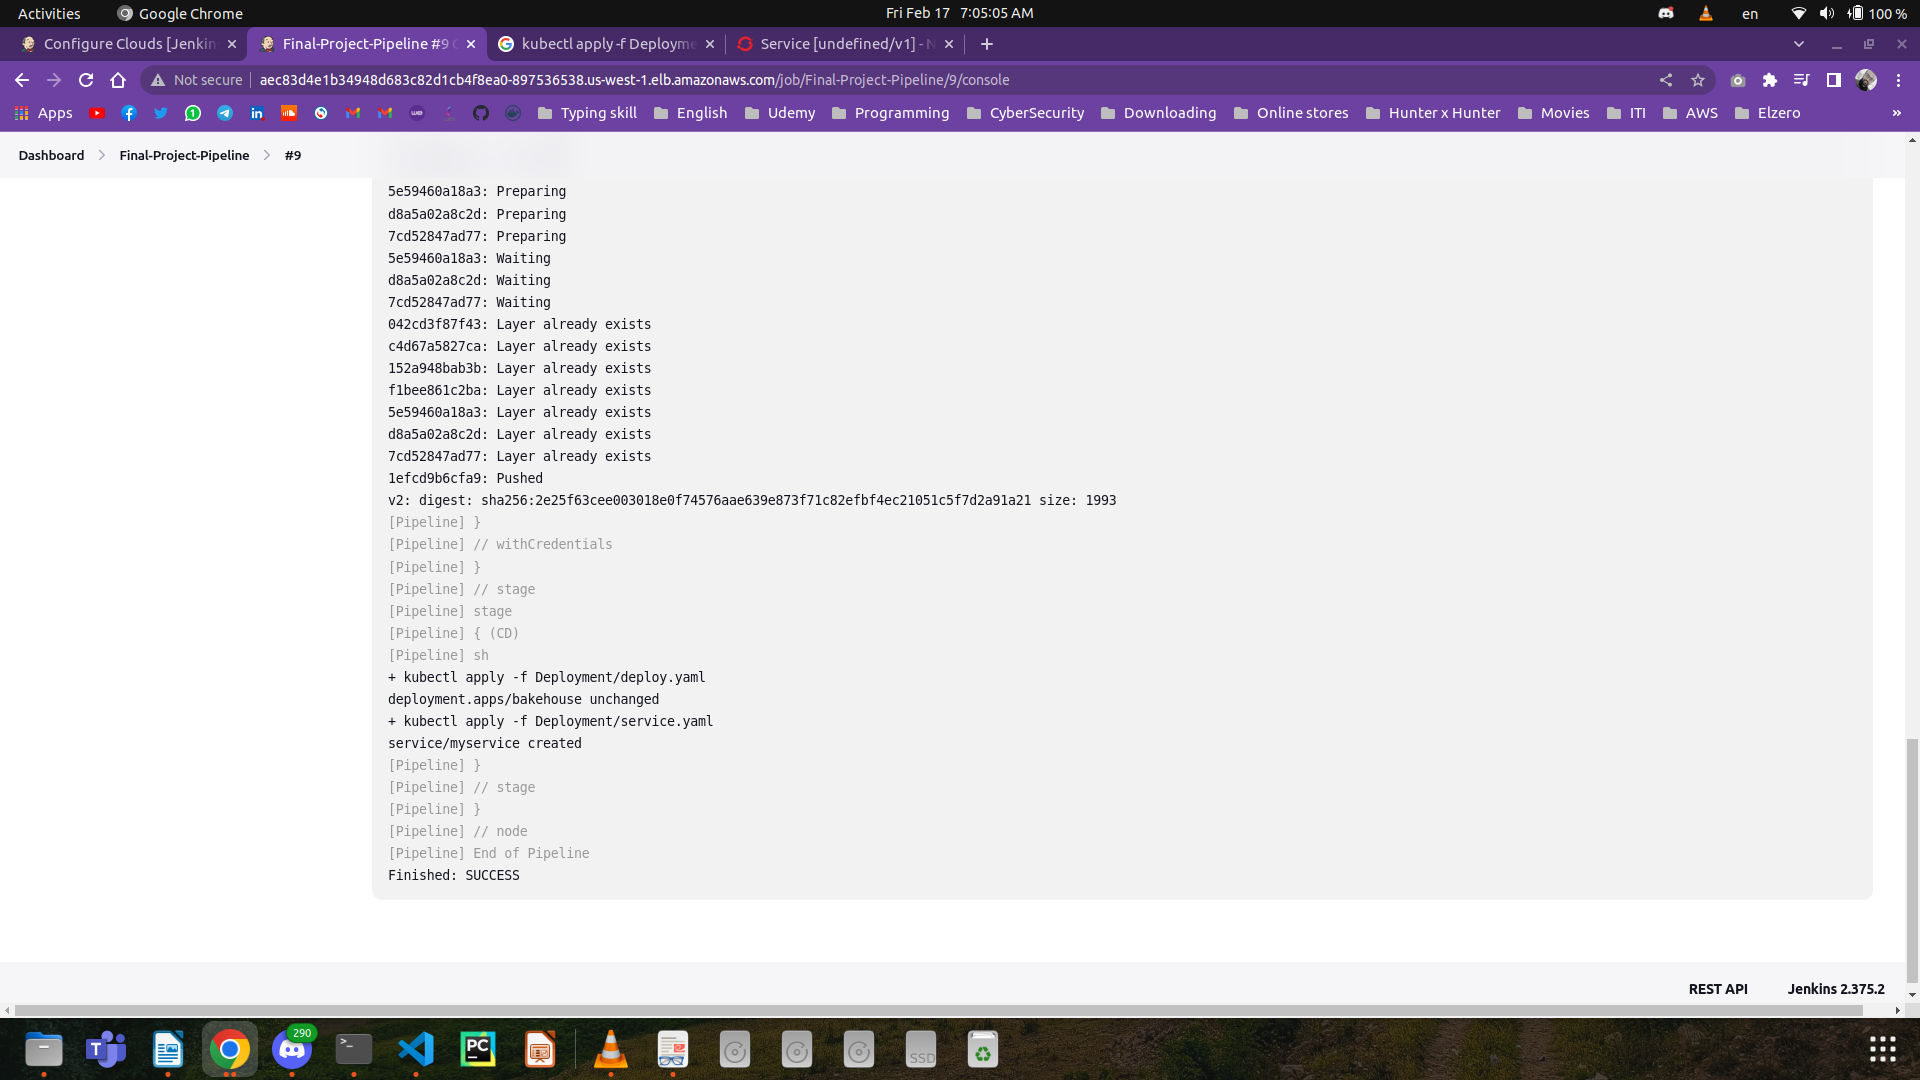
Task: Open the YouTube bookmark icon
Action: 97,113
